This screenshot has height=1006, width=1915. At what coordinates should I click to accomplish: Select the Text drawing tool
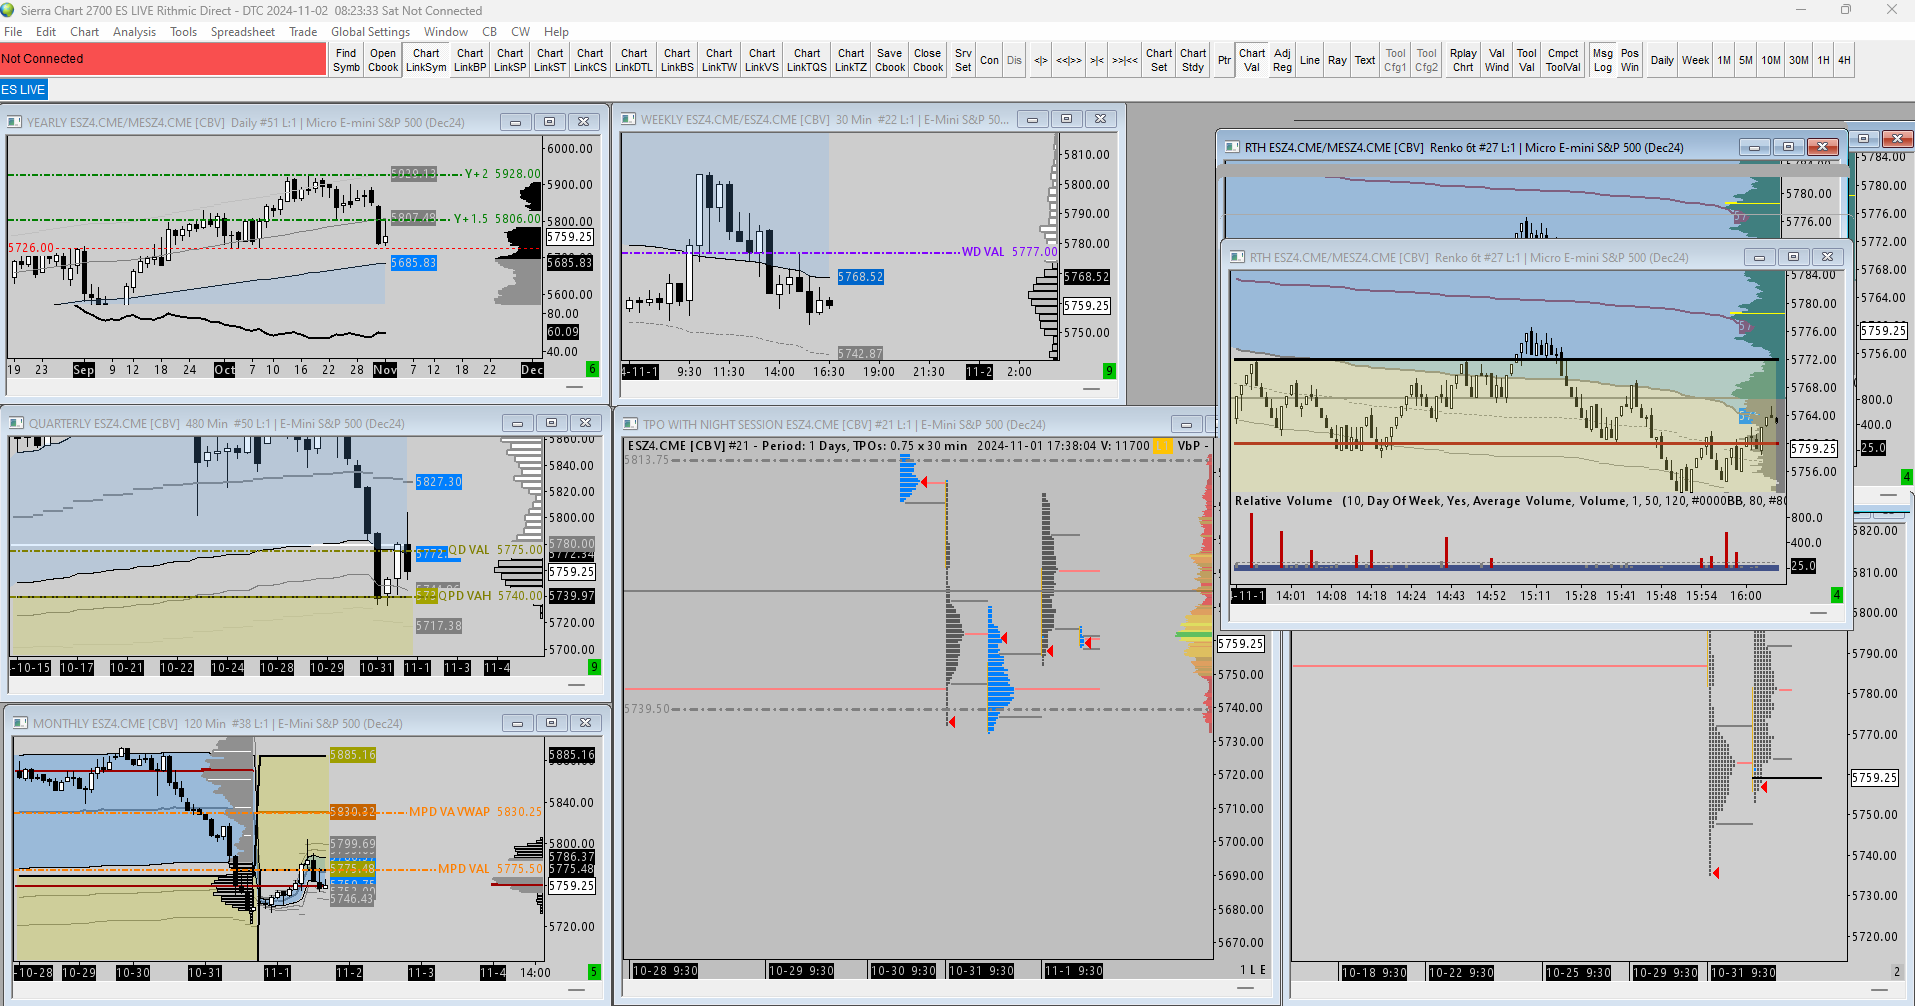[x=1365, y=60]
